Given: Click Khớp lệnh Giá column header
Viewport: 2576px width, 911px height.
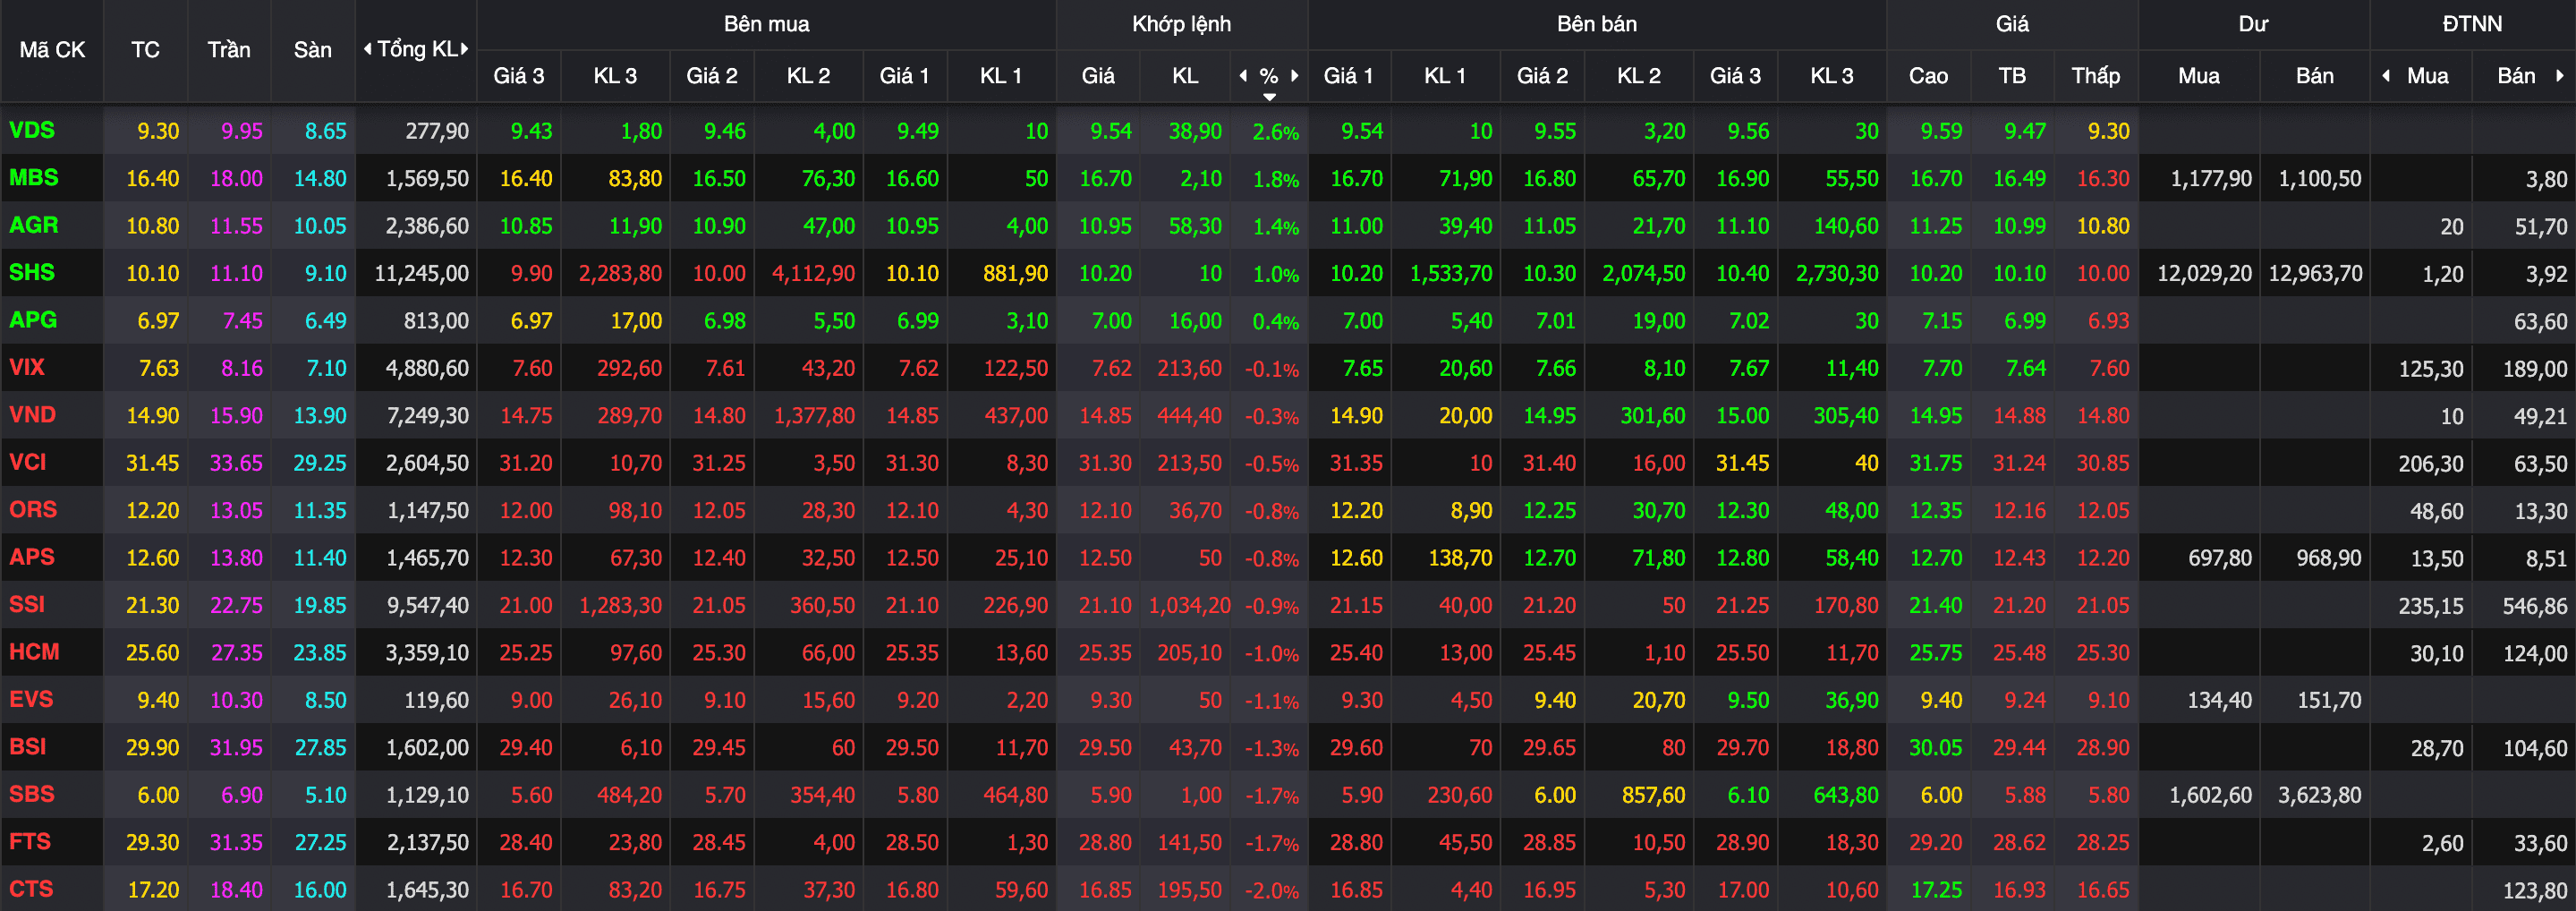Looking at the screenshot, I should click(1098, 76).
